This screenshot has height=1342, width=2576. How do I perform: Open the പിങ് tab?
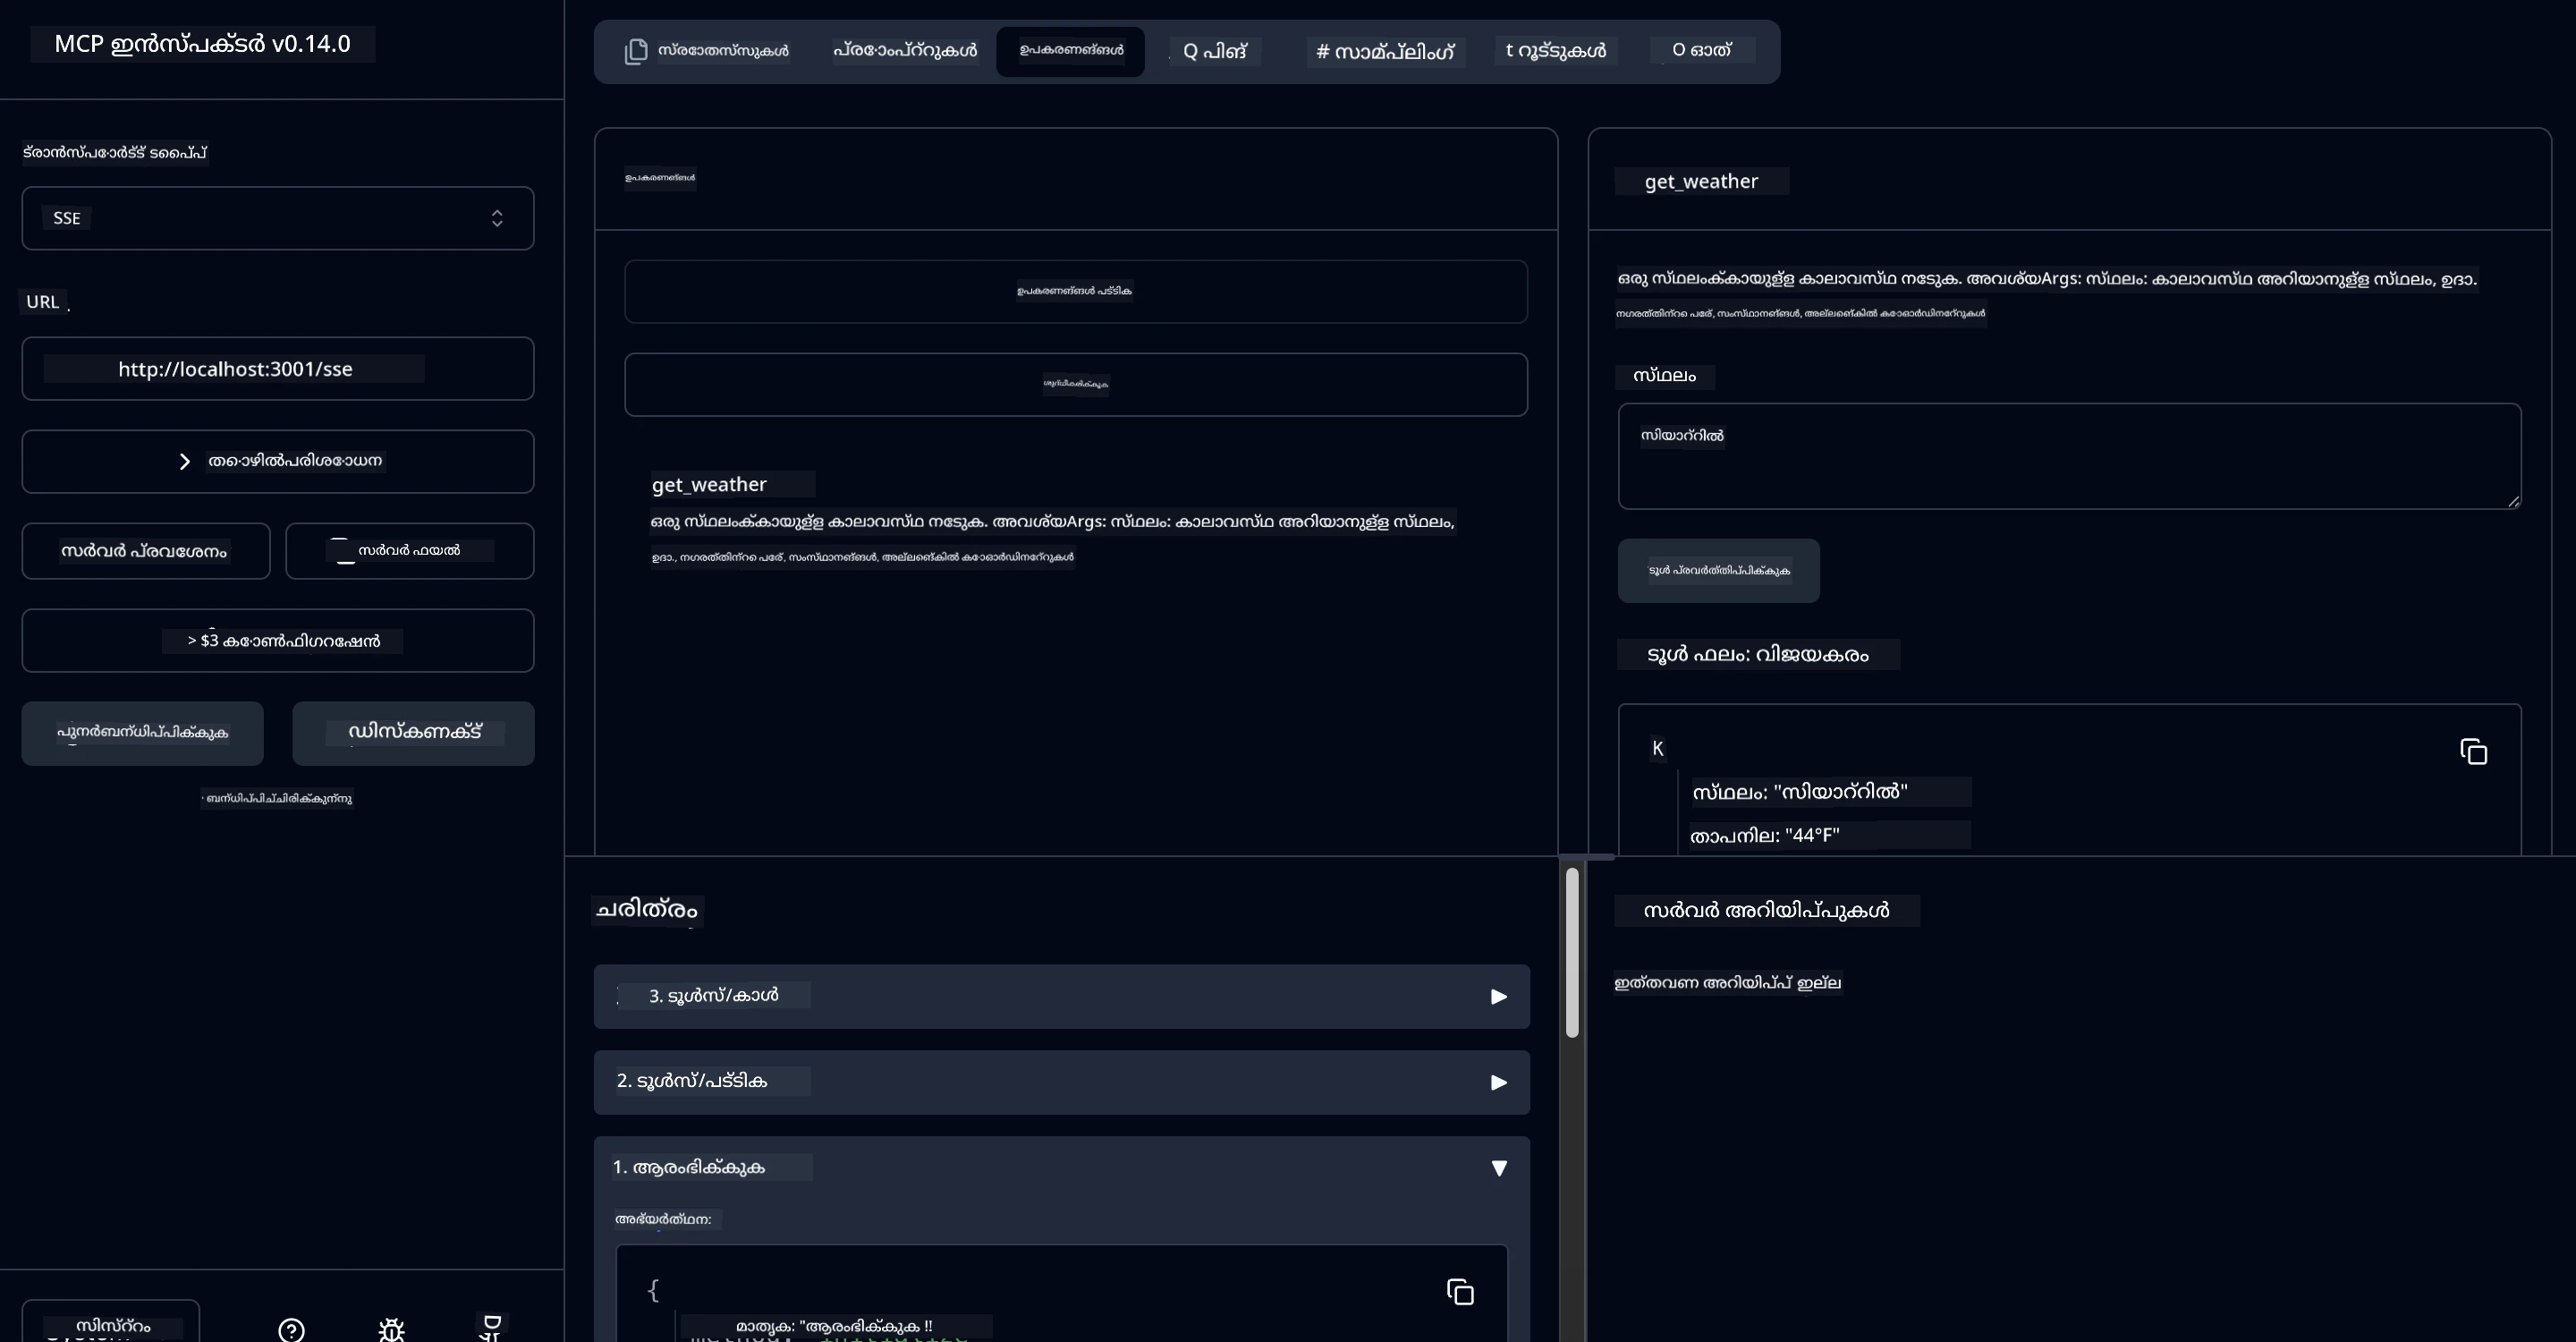pyautogui.click(x=1215, y=51)
